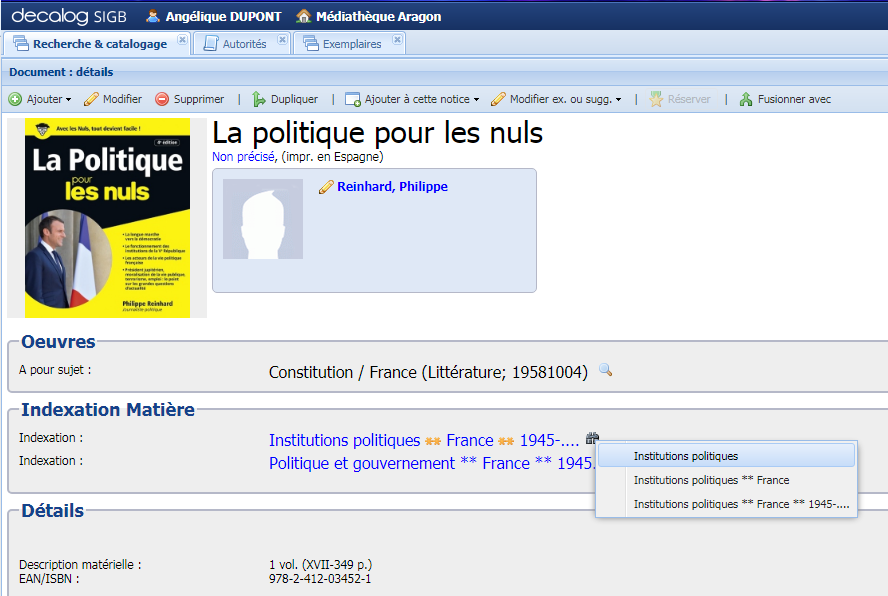Click the Fusionner avec merge icon
The height and width of the screenshot is (596, 888).
click(x=744, y=99)
